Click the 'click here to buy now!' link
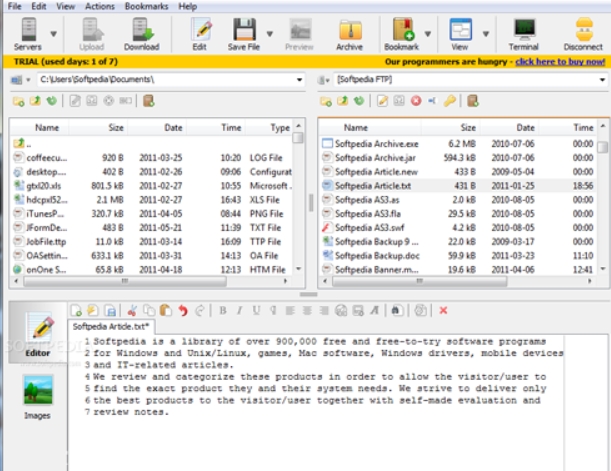 click(x=560, y=62)
